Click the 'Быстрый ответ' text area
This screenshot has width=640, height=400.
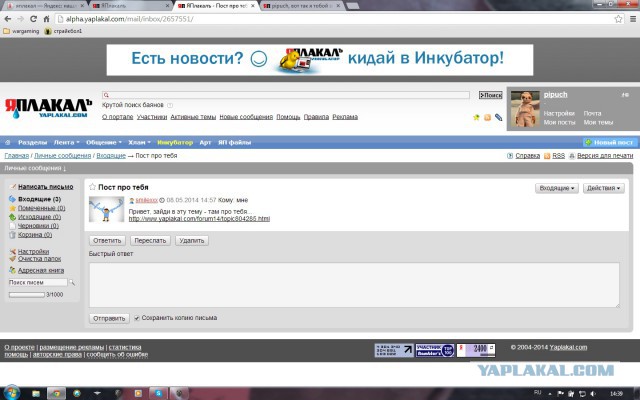point(354,285)
